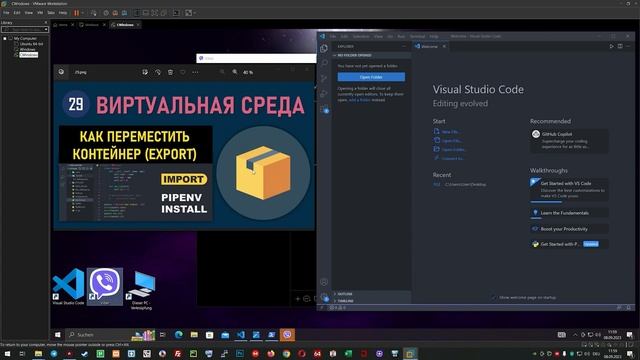Click the VMware enter full screen icon
Screen dimensions: 640x360
pyautogui.click(x=155, y=13)
